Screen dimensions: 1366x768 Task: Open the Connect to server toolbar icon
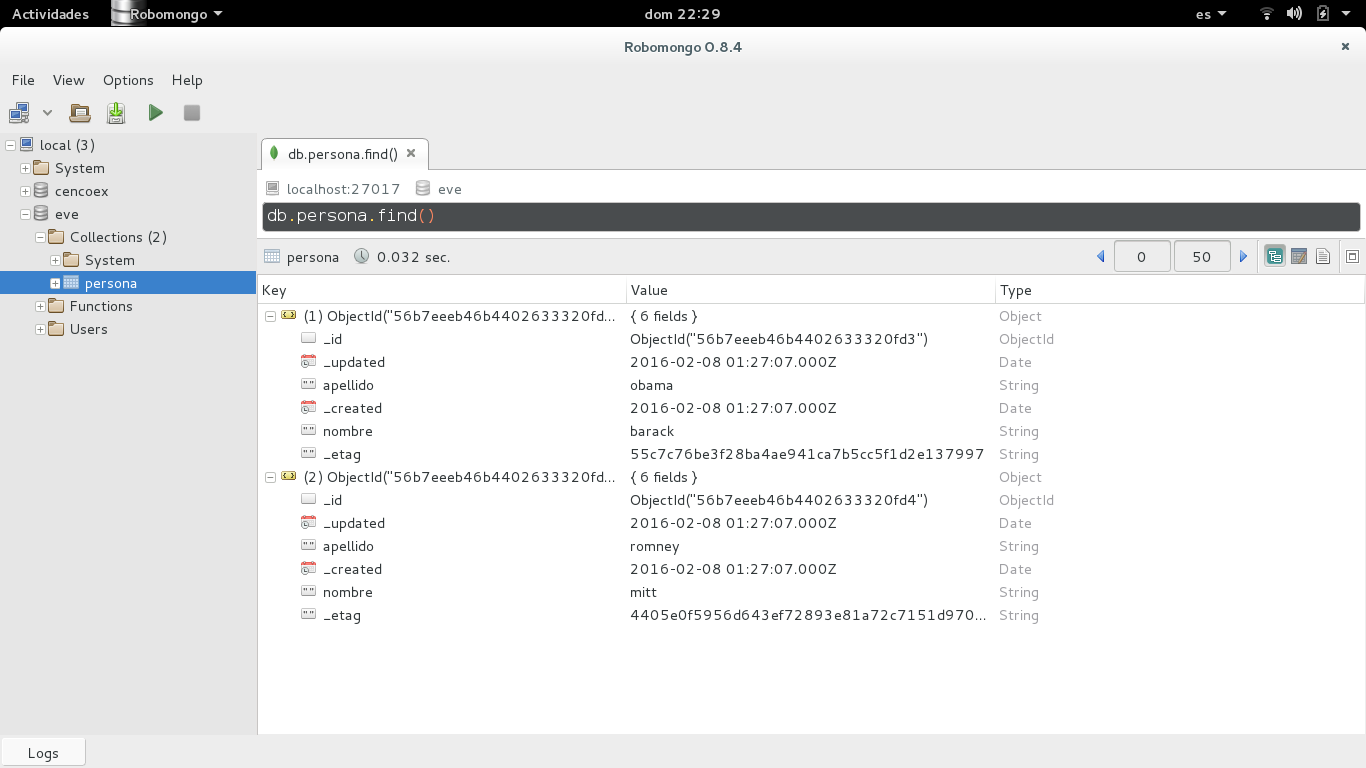pyautogui.click(x=19, y=113)
